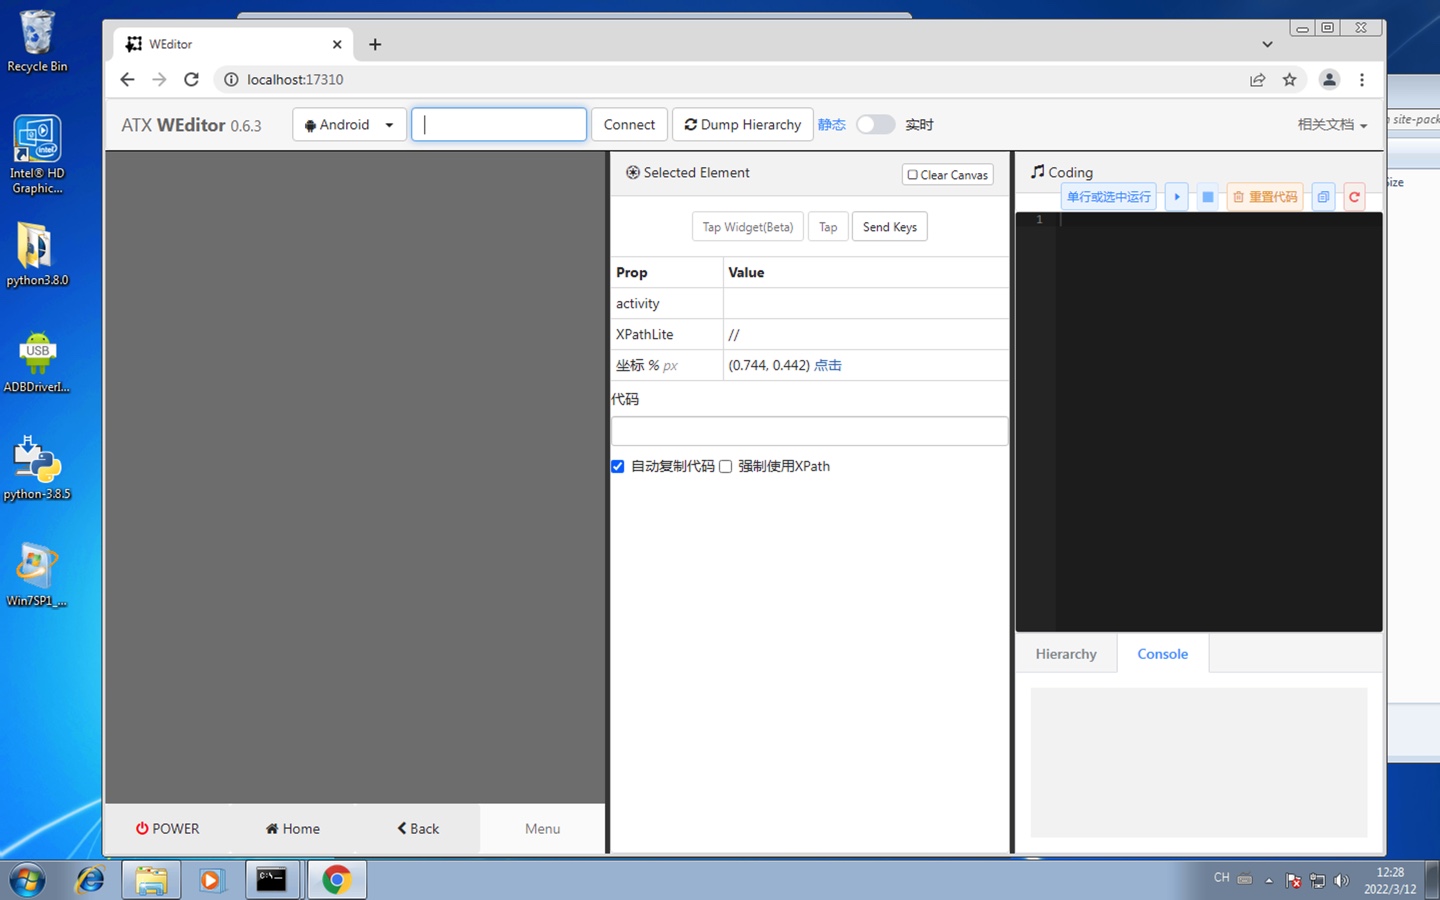Click the XPathLite property row label
The height and width of the screenshot is (900, 1440).
(645, 334)
